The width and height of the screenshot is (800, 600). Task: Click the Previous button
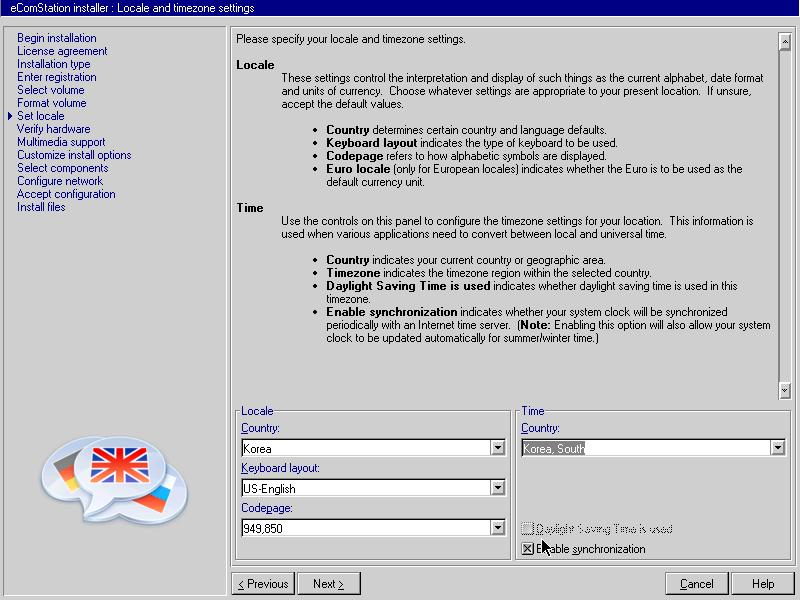(263, 584)
